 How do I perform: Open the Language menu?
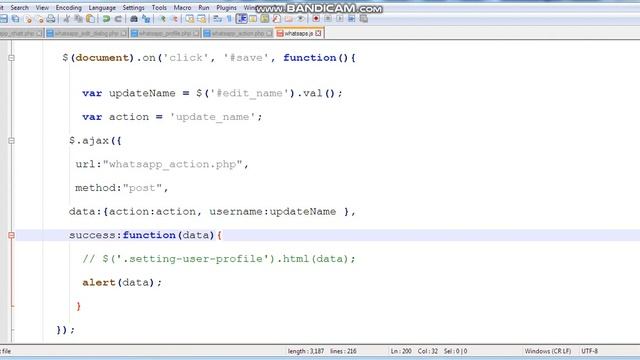click(x=102, y=8)
